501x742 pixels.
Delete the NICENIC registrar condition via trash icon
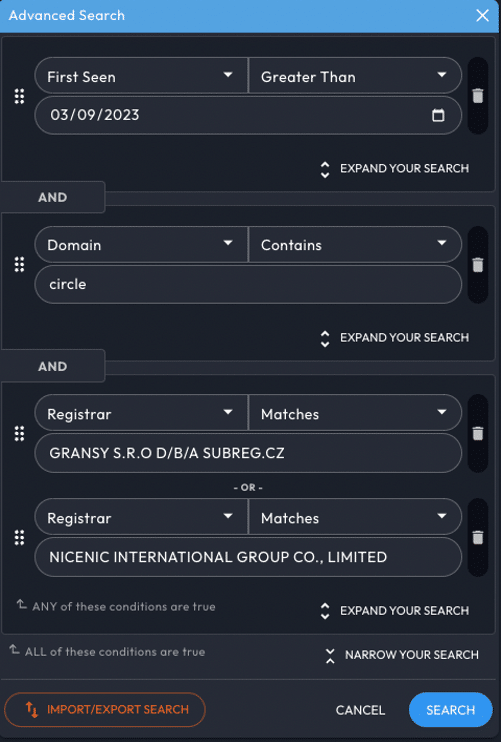tap(478, 537)
